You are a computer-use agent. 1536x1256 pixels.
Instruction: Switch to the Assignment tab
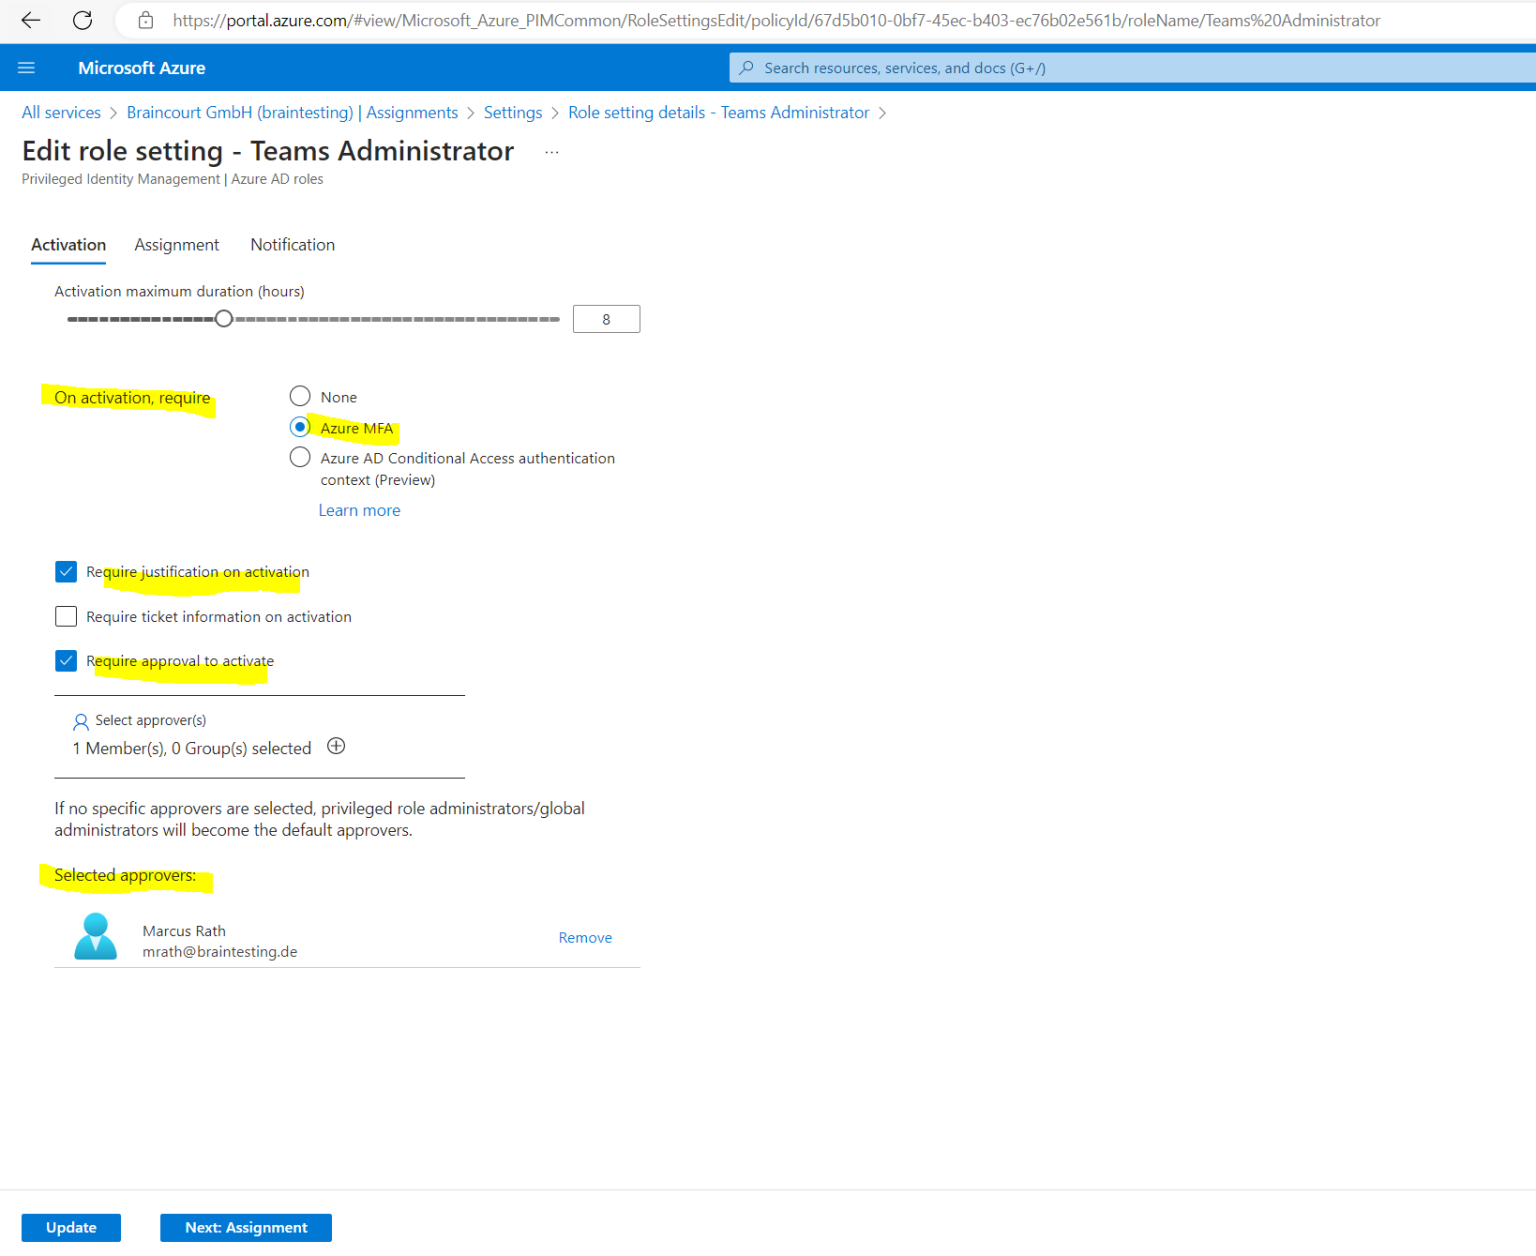coord(176,245)
